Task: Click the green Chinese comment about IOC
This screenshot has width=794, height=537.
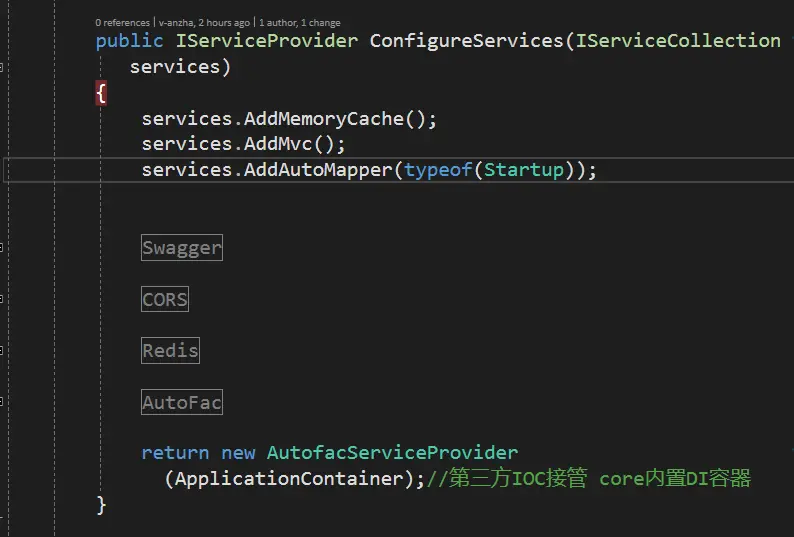Action: point(589,478)
